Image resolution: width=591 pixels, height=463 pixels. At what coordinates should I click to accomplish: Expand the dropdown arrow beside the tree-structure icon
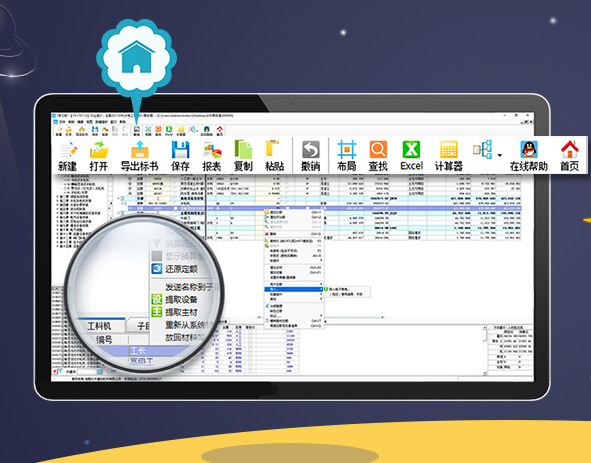coord(500,155)
